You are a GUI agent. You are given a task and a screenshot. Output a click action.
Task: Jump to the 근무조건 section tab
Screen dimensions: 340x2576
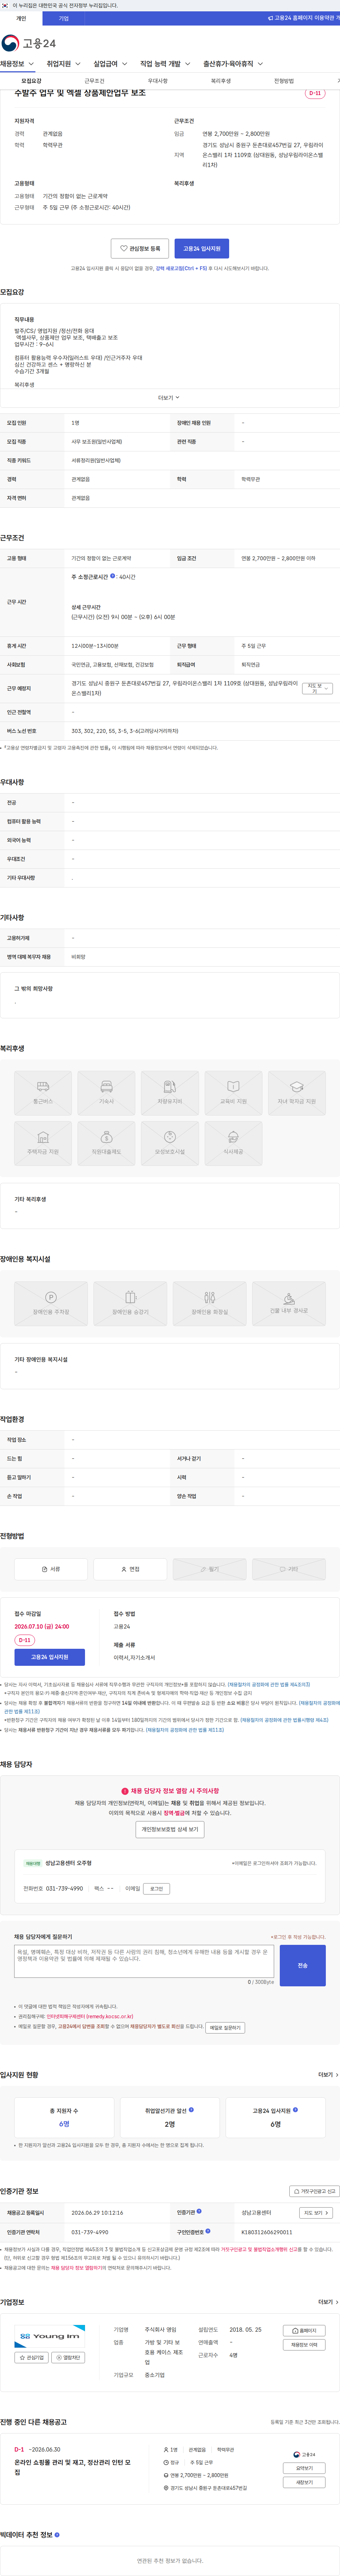(94, 81)
